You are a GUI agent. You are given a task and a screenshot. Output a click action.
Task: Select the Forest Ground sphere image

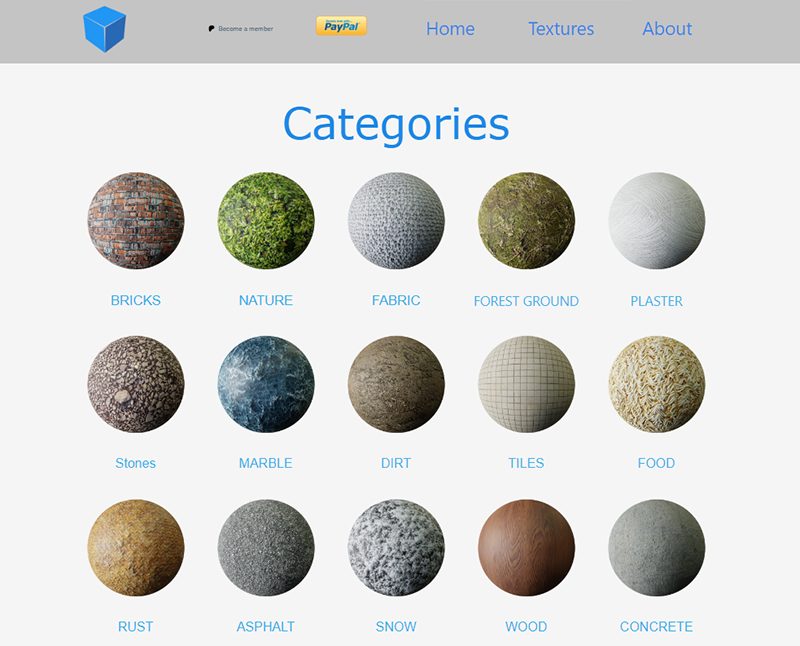[x=526, y=221]
